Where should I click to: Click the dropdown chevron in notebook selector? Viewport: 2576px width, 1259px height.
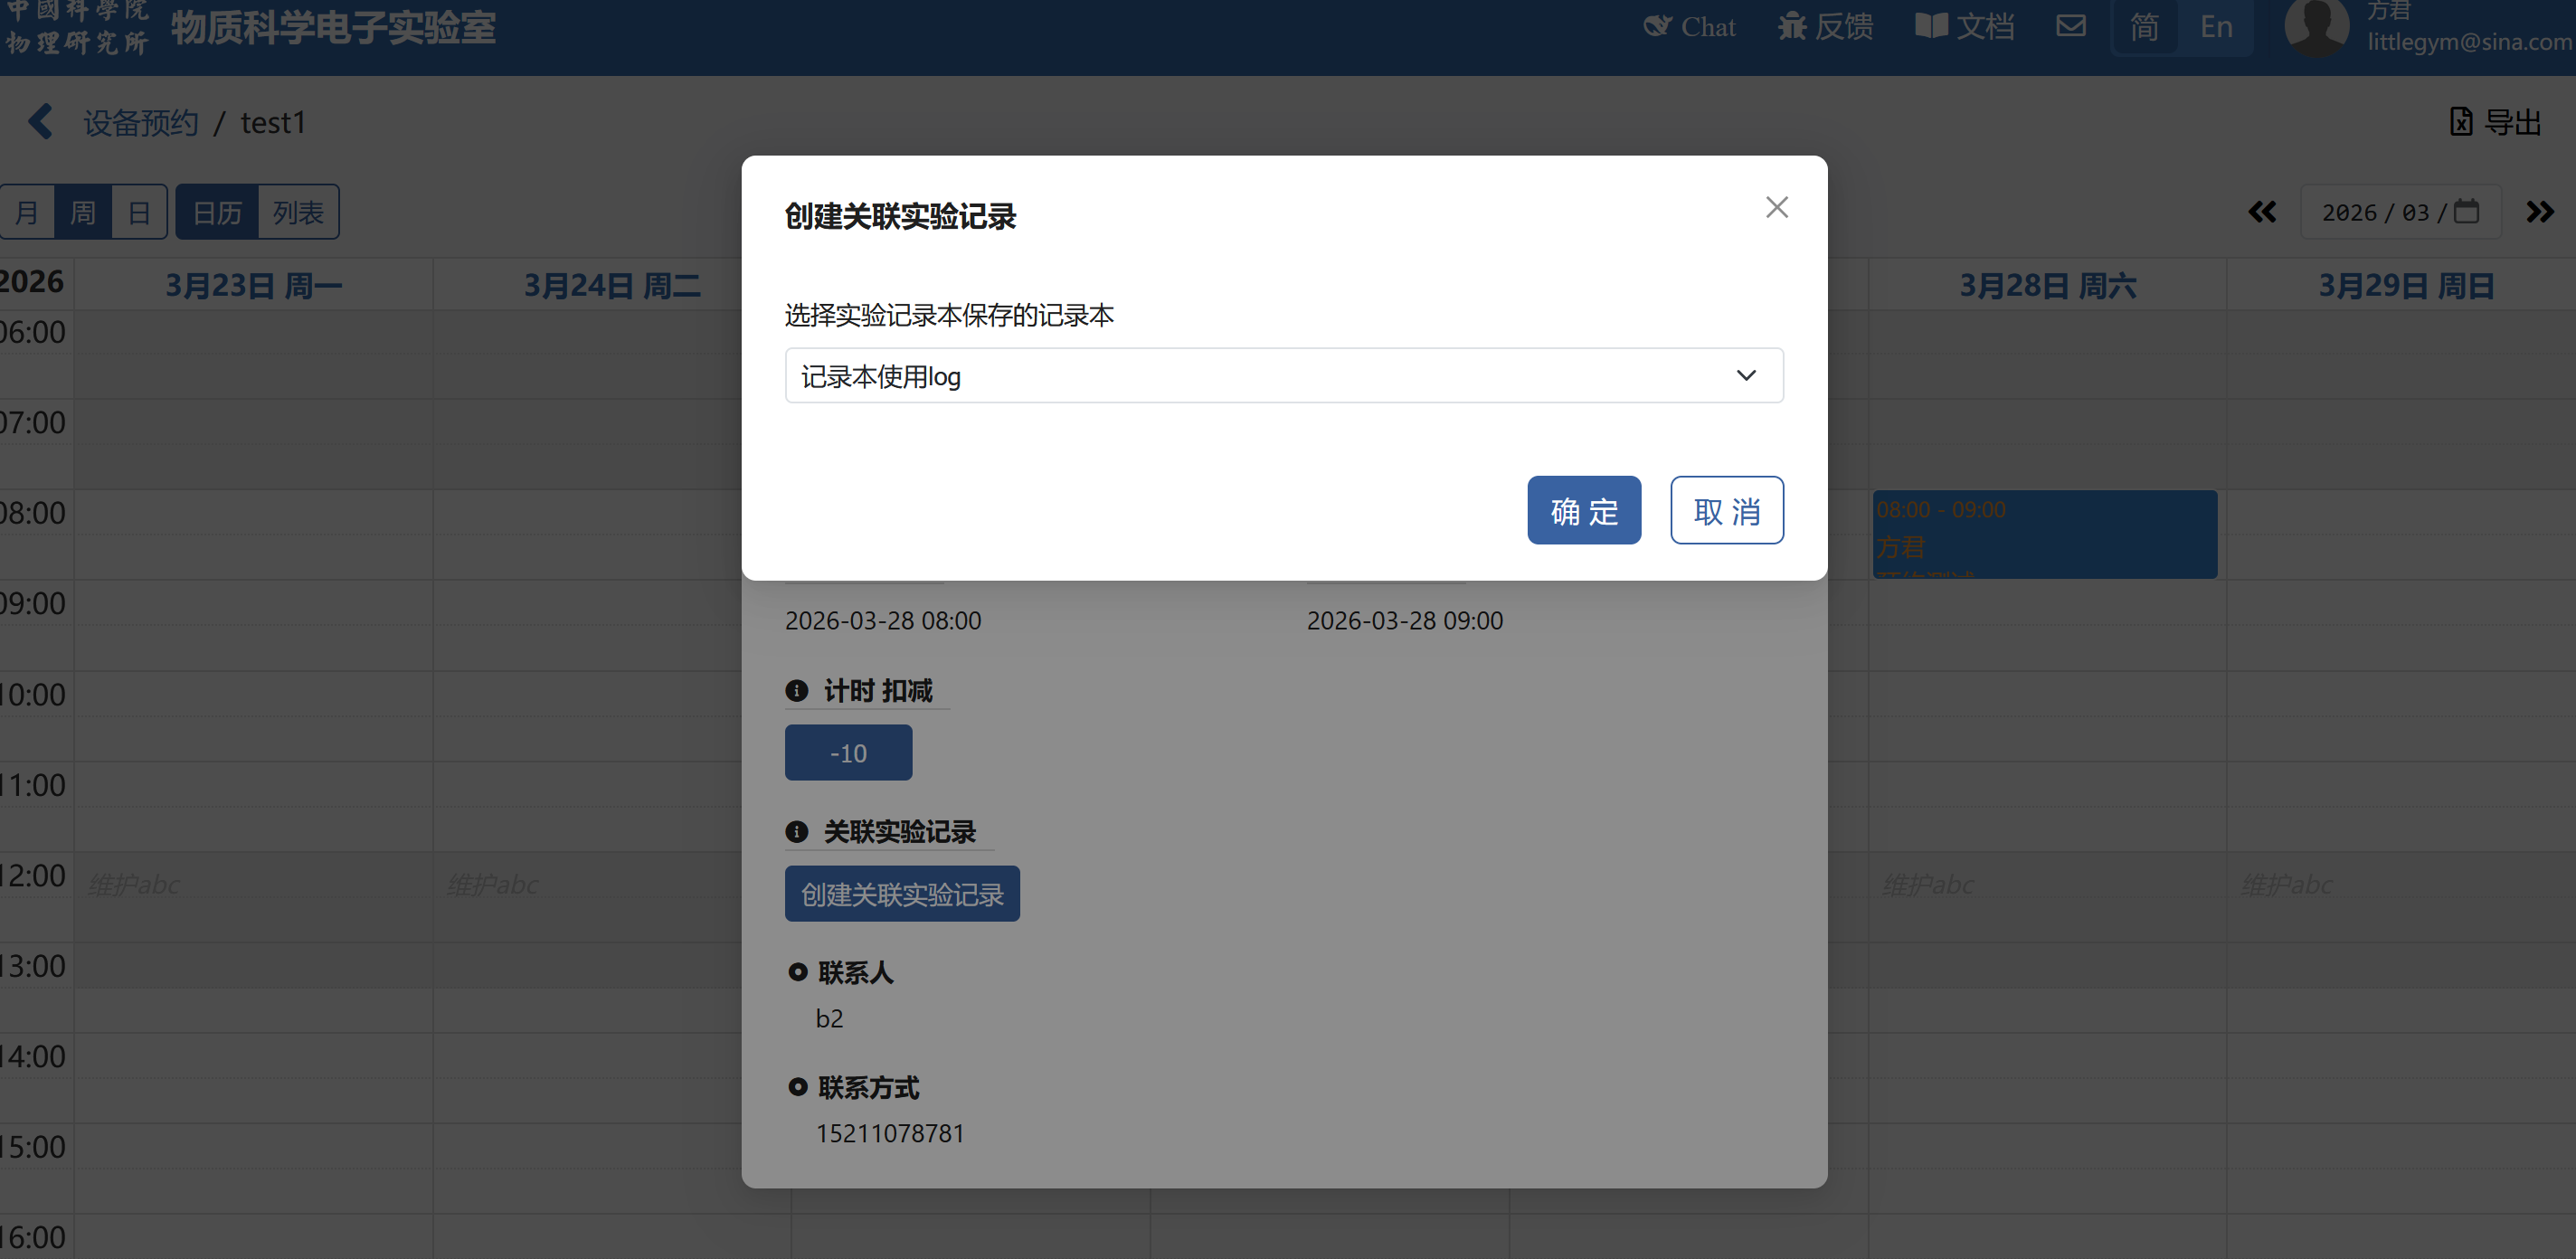coord(1746,376)
